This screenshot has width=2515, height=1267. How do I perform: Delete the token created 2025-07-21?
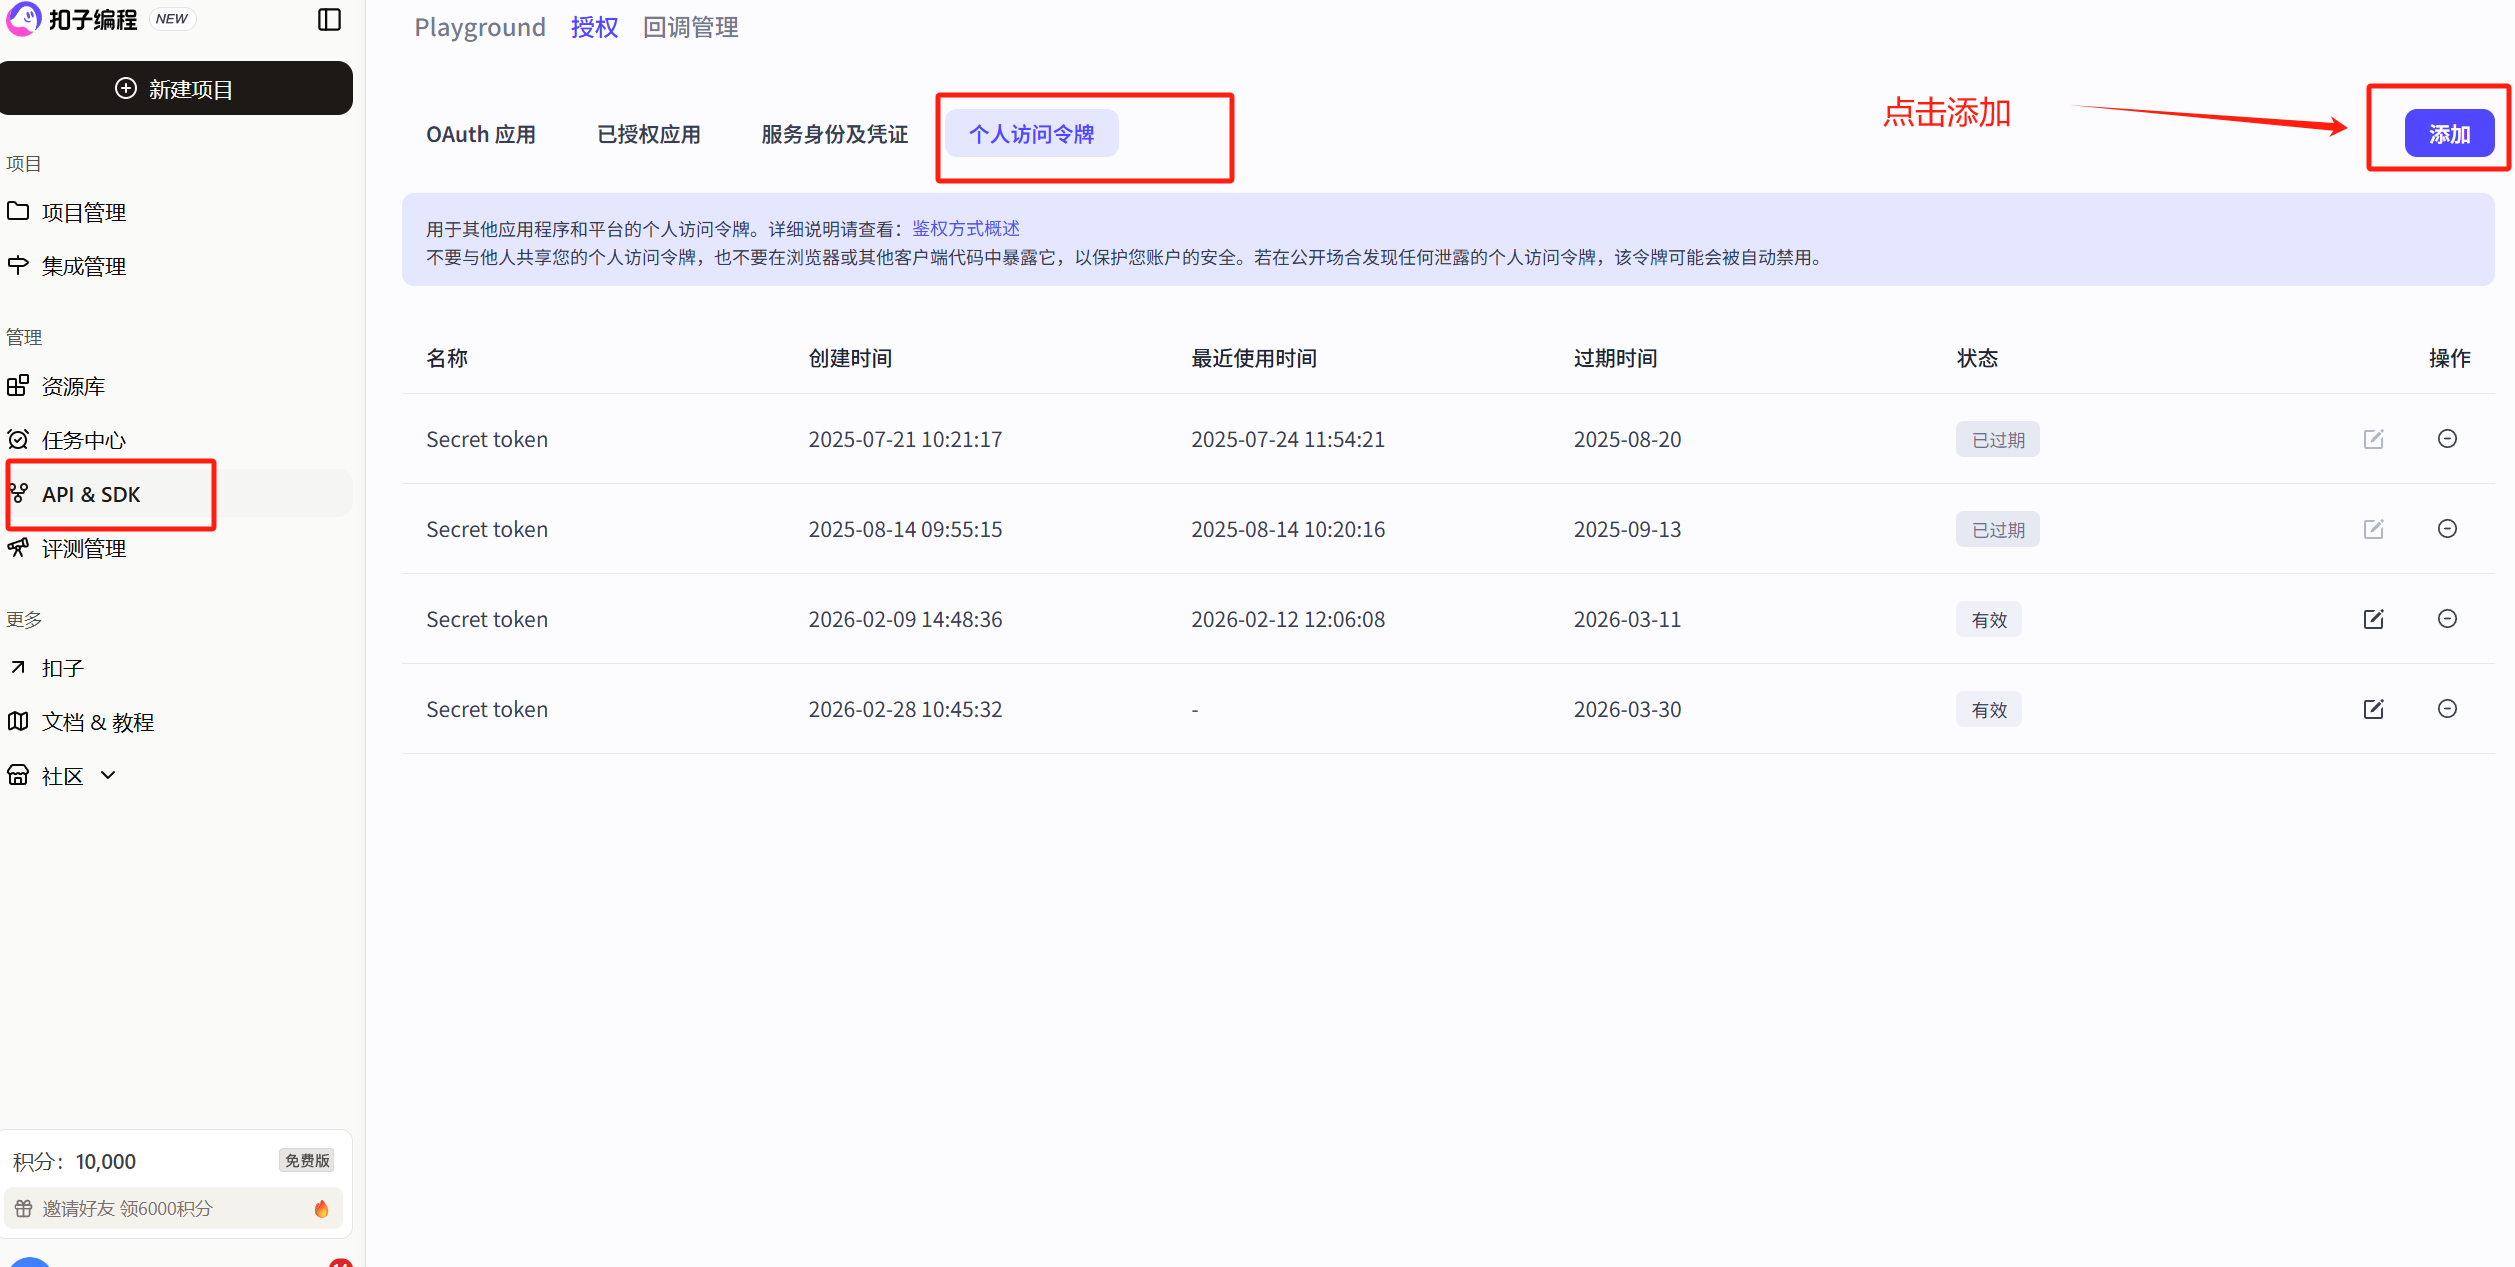click(x=2447, y=439)
